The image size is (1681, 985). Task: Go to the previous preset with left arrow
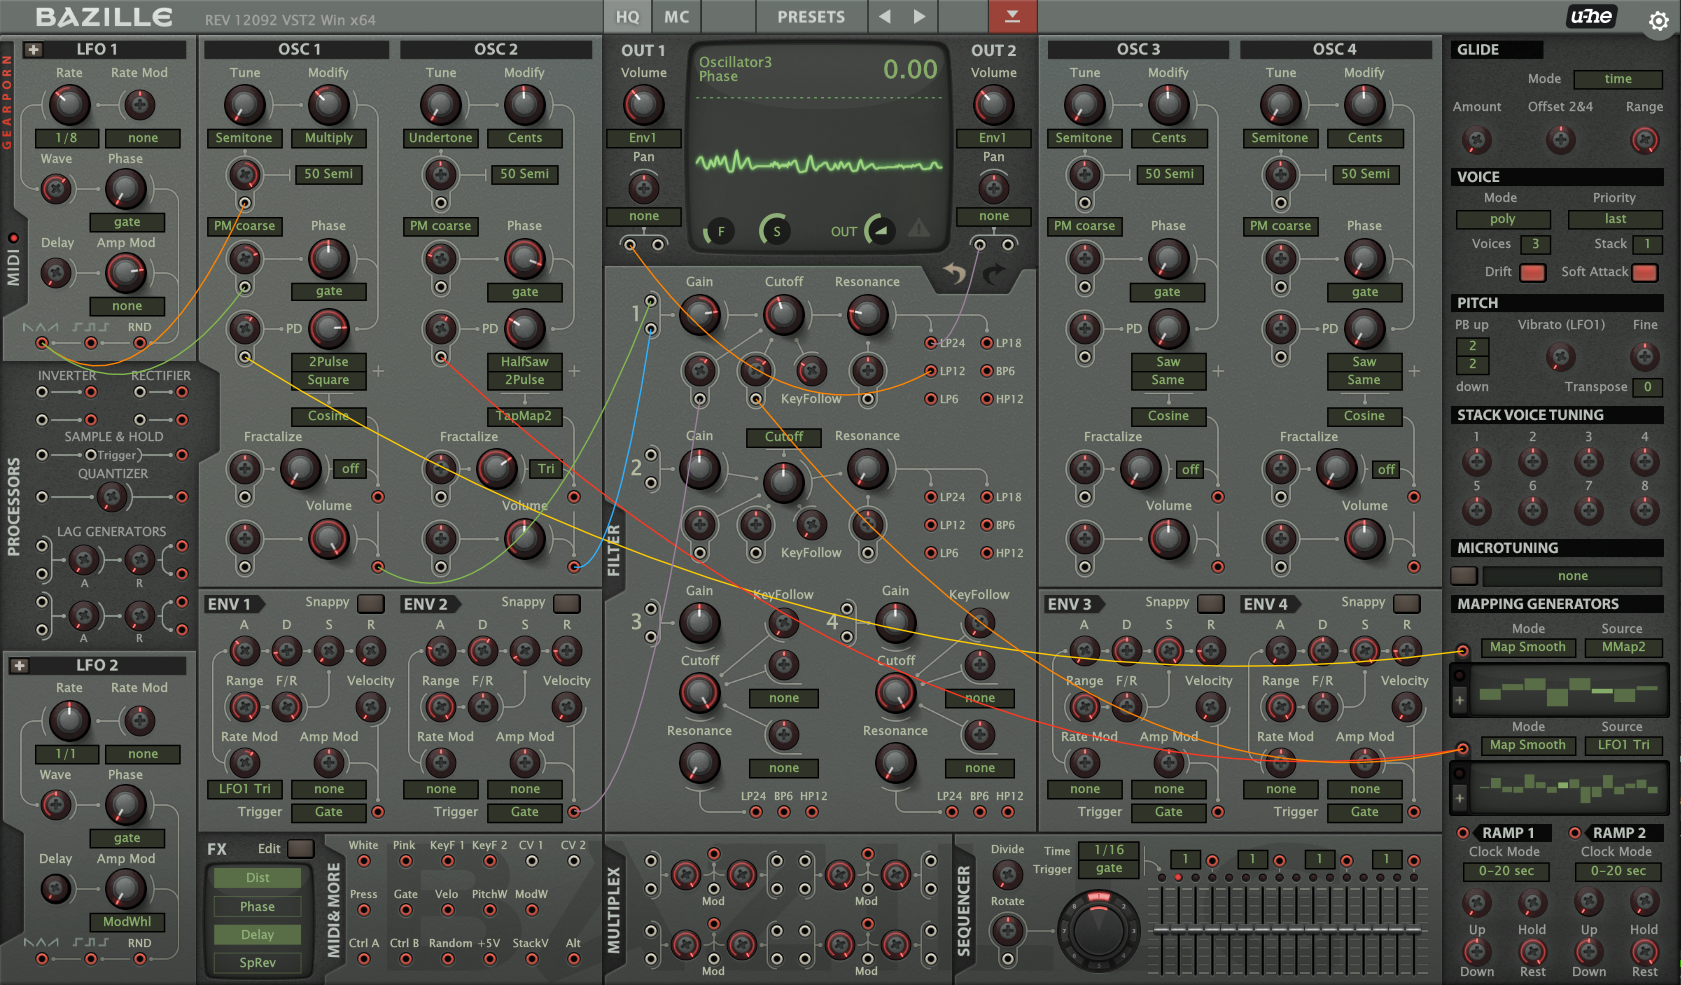[884, 17]
